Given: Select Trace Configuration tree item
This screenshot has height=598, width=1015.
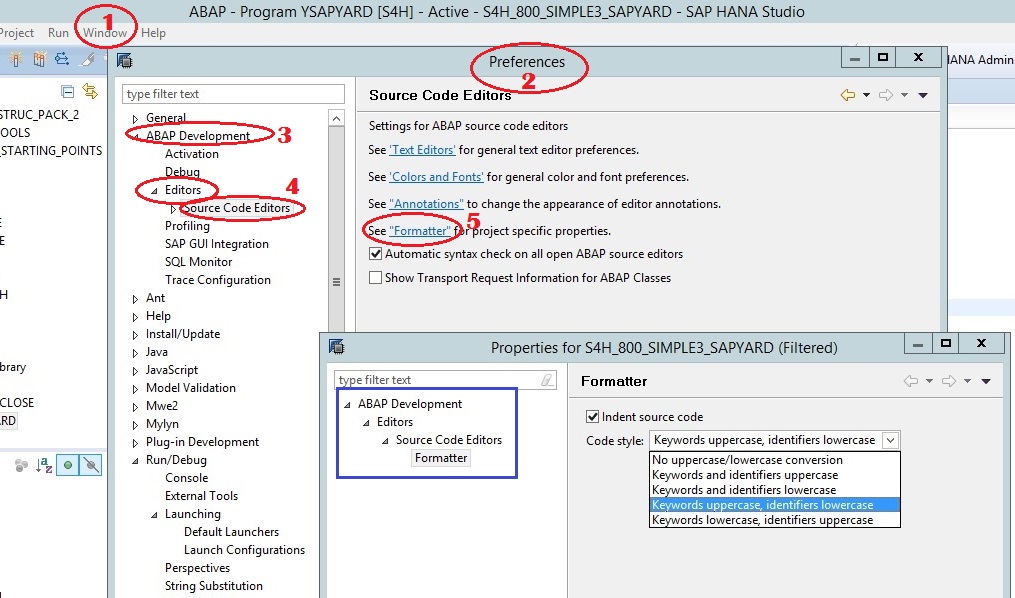Looking at the screenshot, I should (x=218, y=280).
